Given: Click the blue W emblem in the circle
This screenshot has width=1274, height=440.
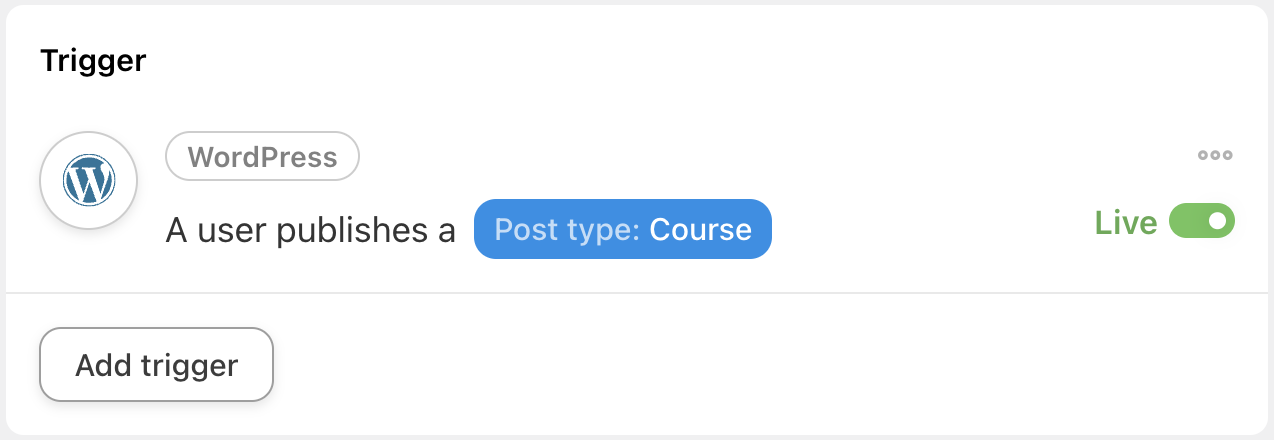Looking at the screenshot, I should 89,181.
